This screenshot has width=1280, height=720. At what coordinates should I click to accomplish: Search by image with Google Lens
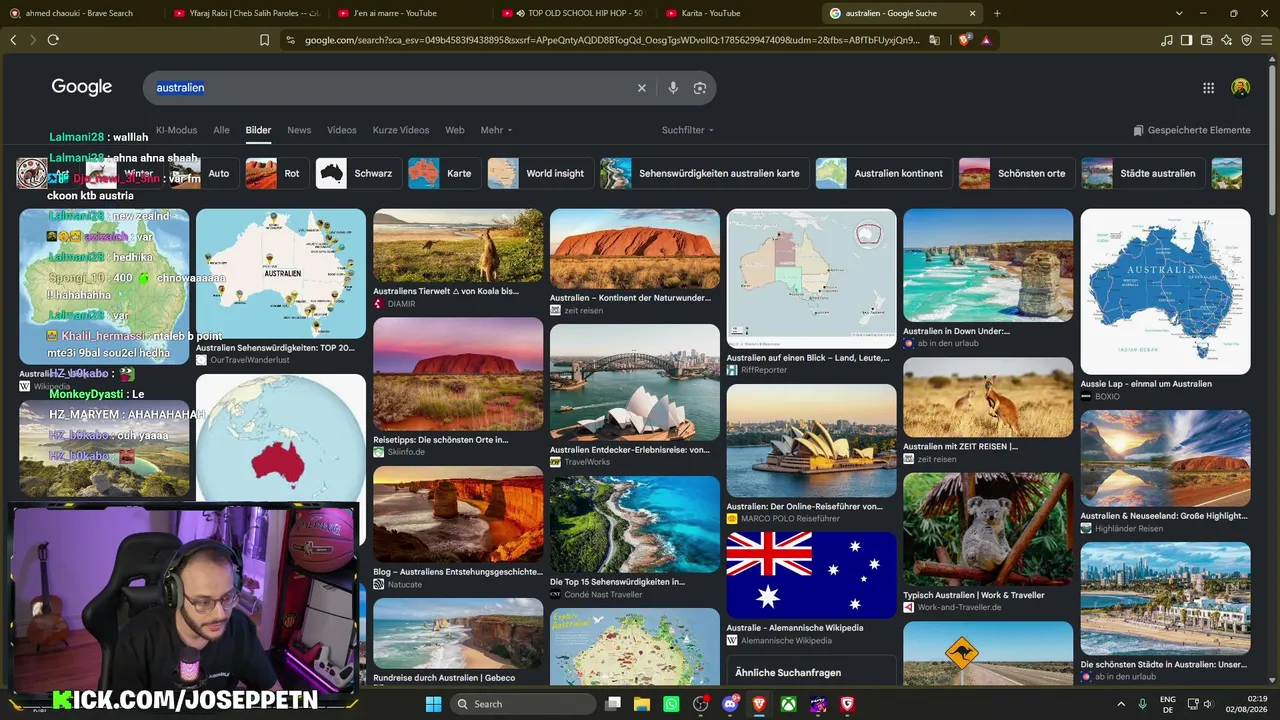click(x=700, y=88)
